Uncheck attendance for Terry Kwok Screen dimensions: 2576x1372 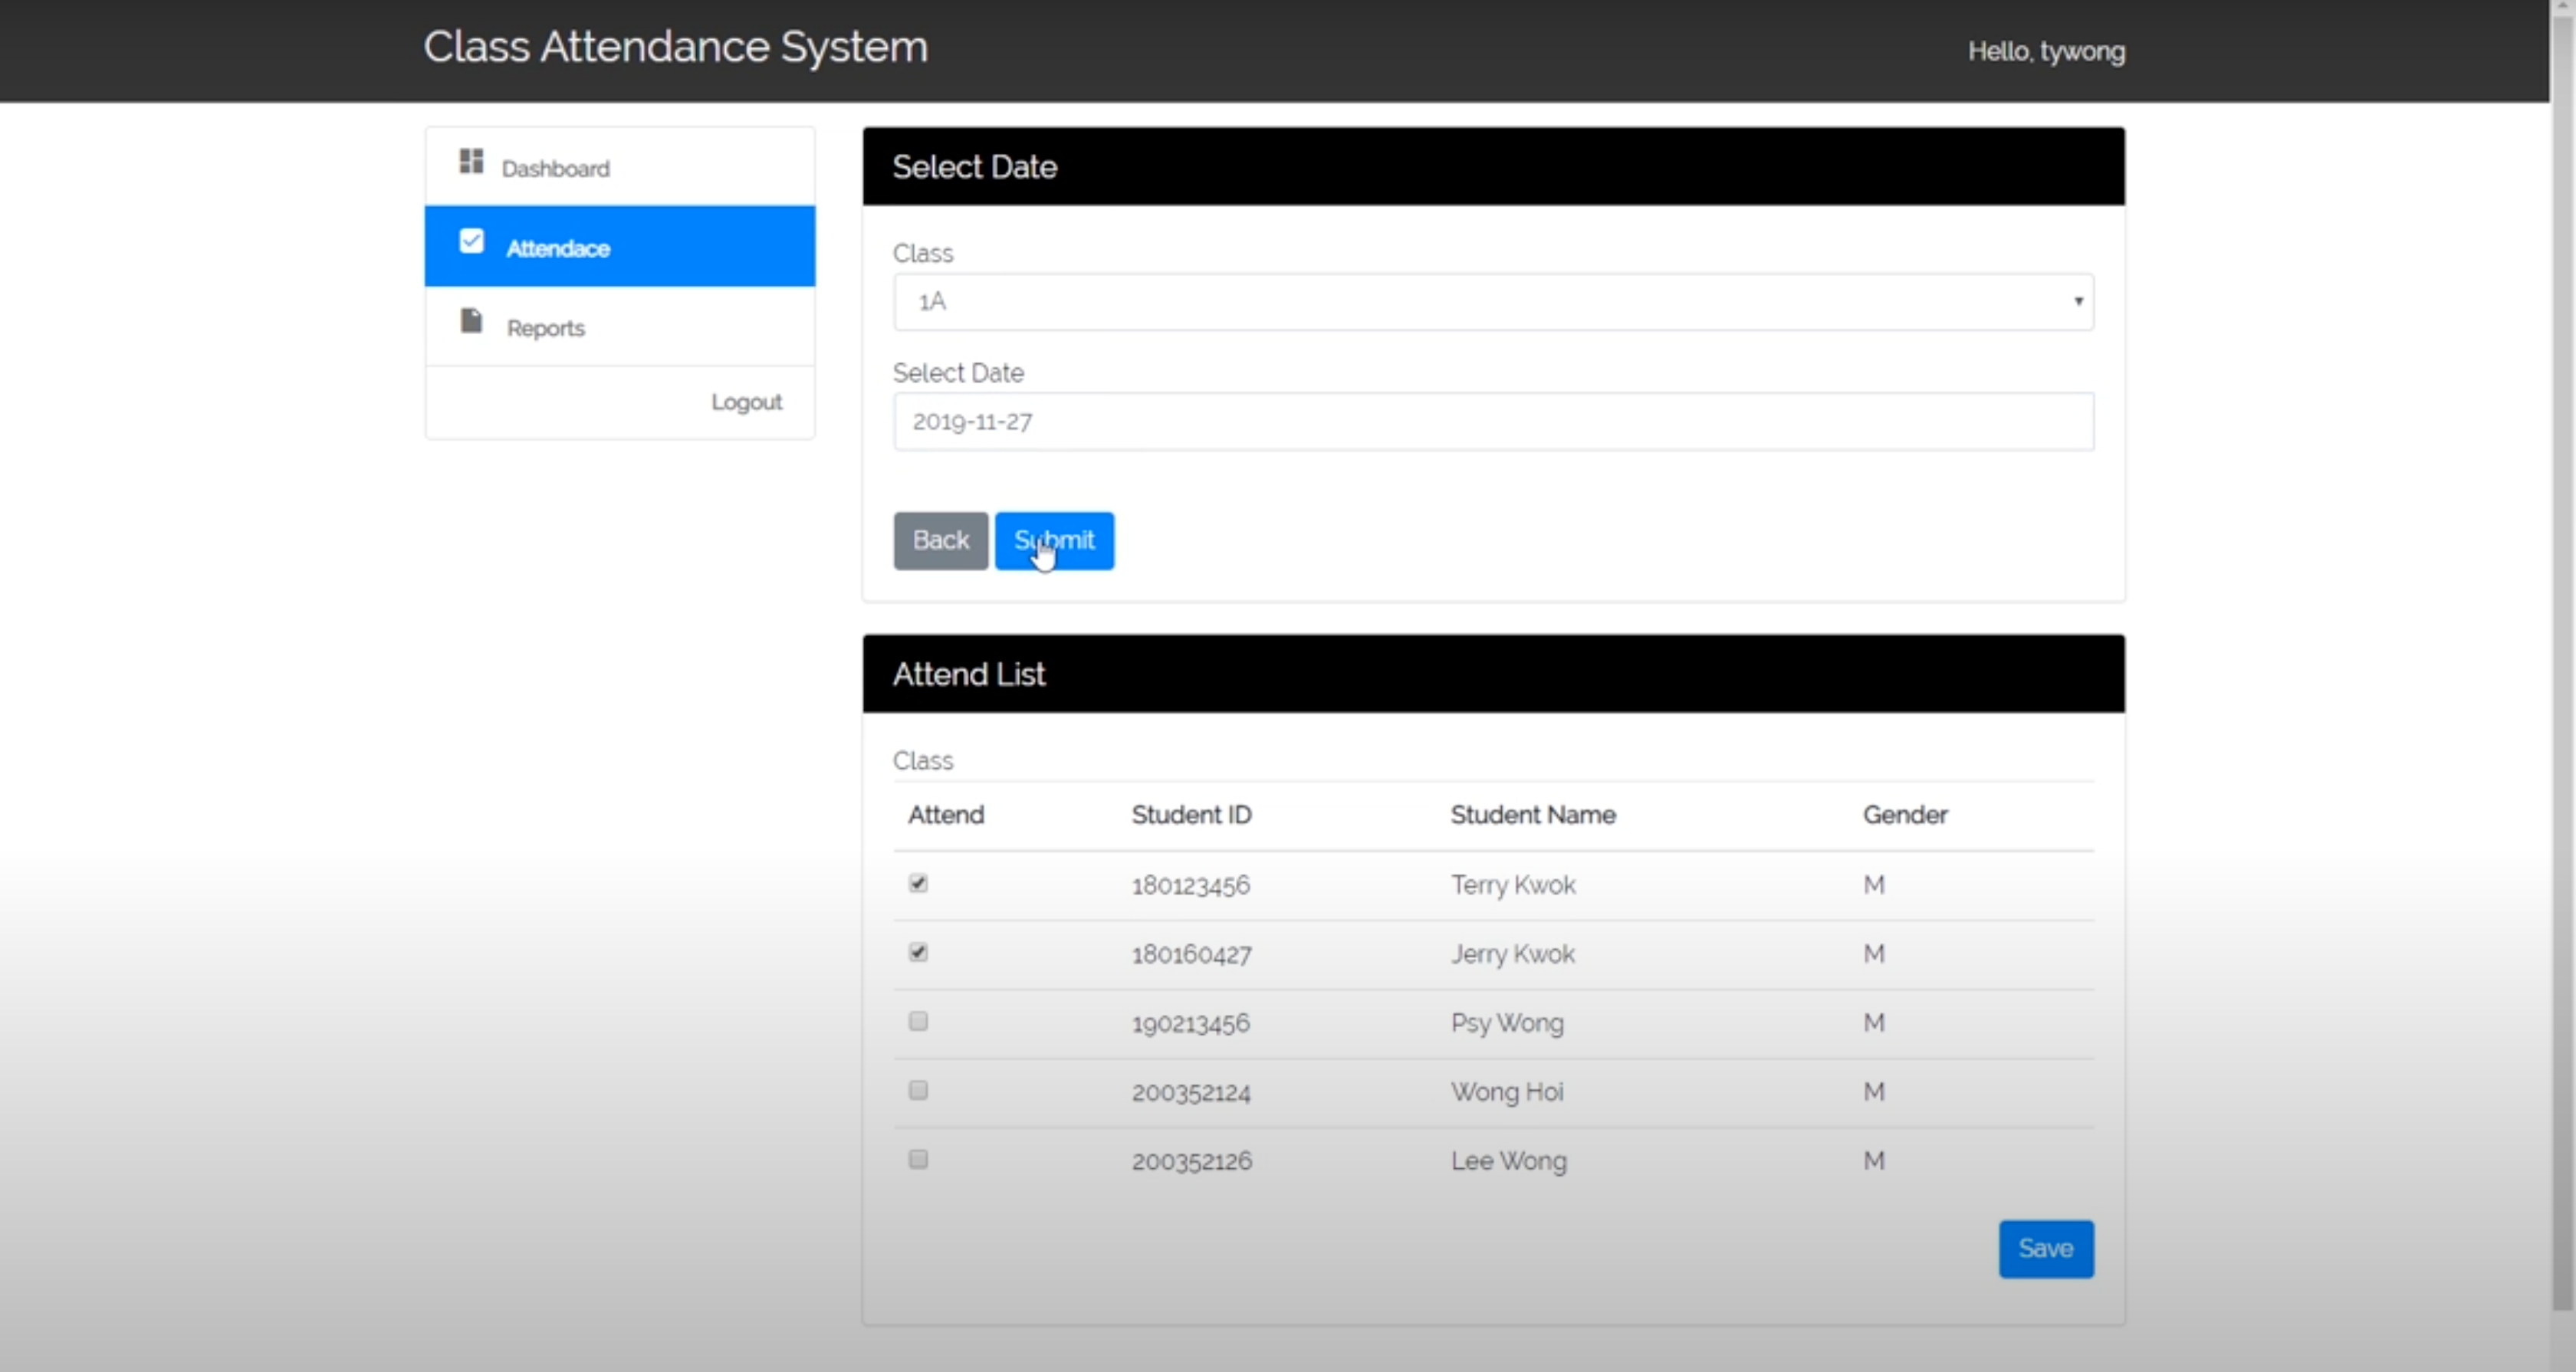pos(918,883)
